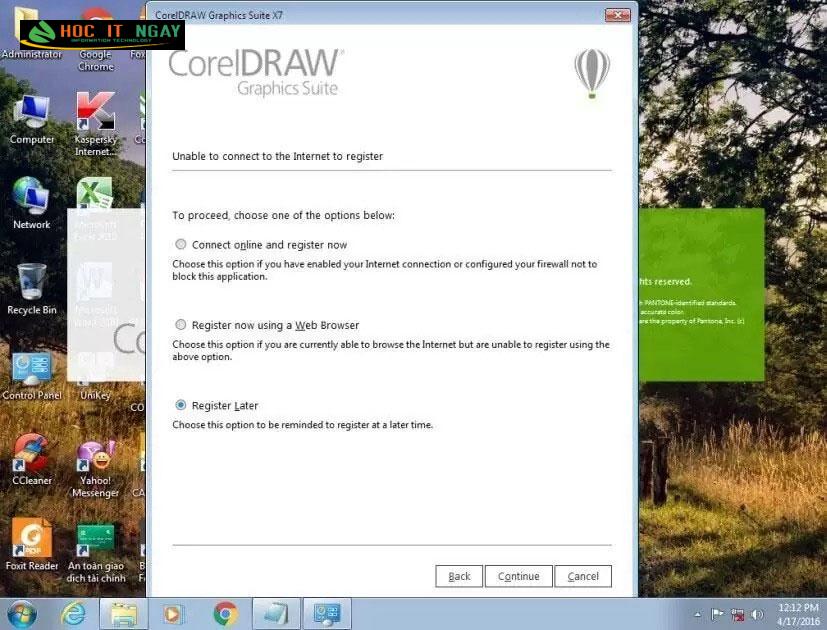827x630 pixels.
Task: Switch to the Control Panel taskbar item
Action: (328, 615)
